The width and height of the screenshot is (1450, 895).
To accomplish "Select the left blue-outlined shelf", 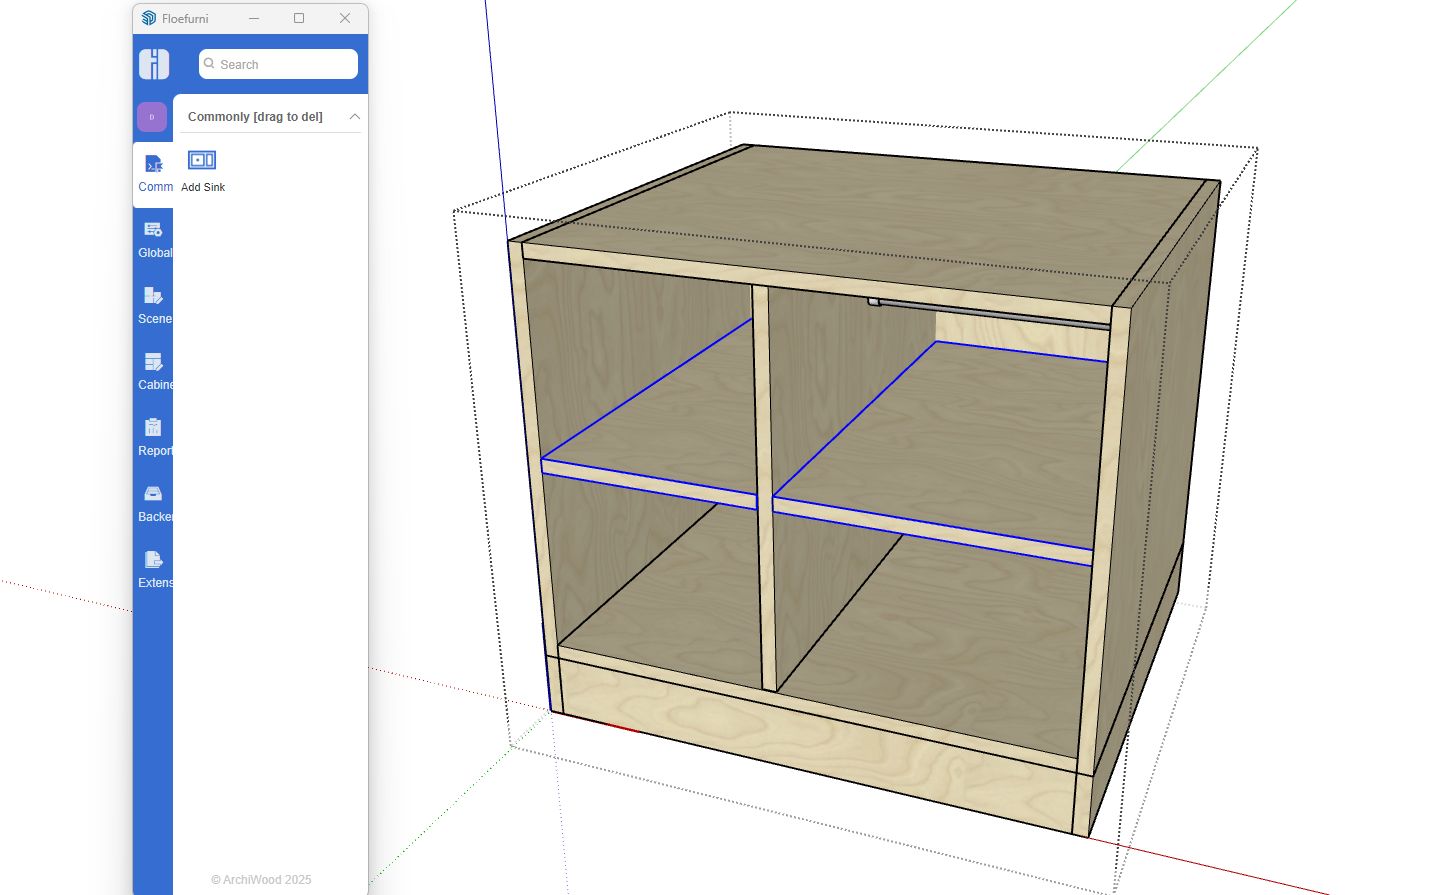I will point(650,420).
